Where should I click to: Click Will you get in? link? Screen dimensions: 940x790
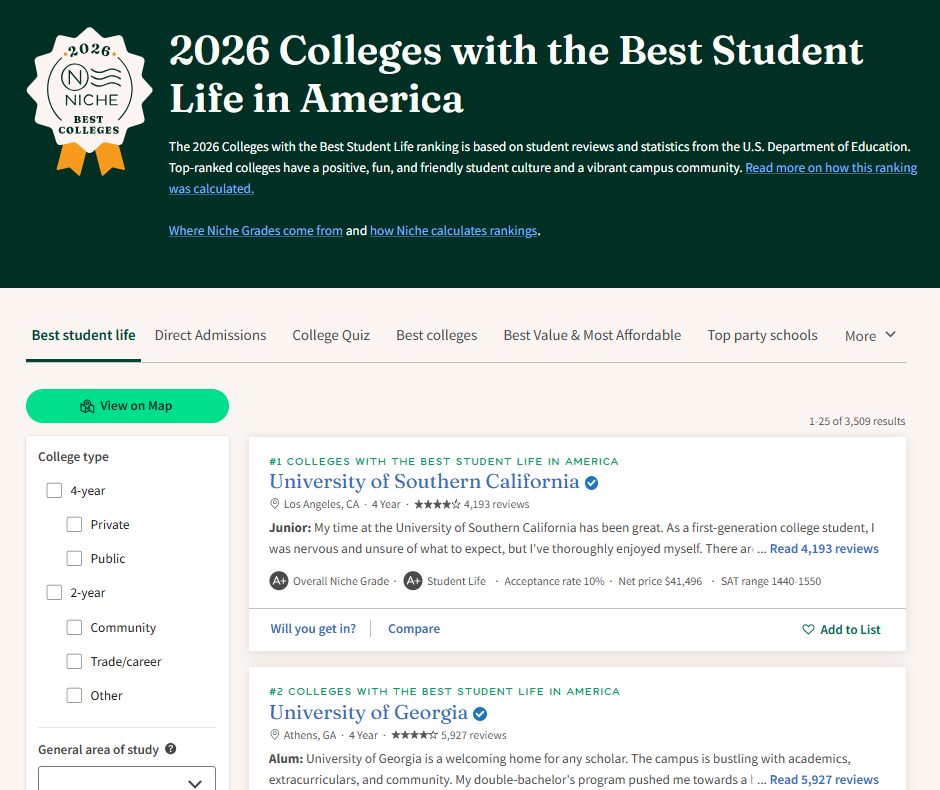[x=313, y=629]
